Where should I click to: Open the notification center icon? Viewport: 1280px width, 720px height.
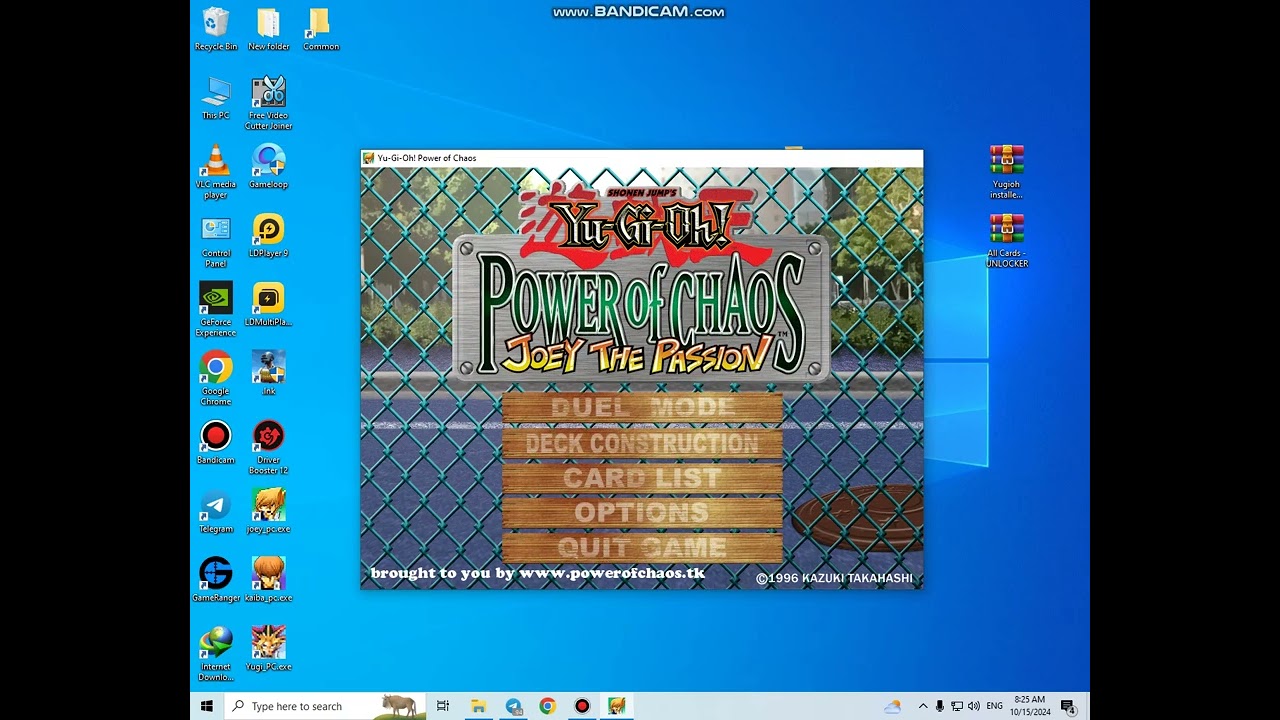pos(1068,706)
